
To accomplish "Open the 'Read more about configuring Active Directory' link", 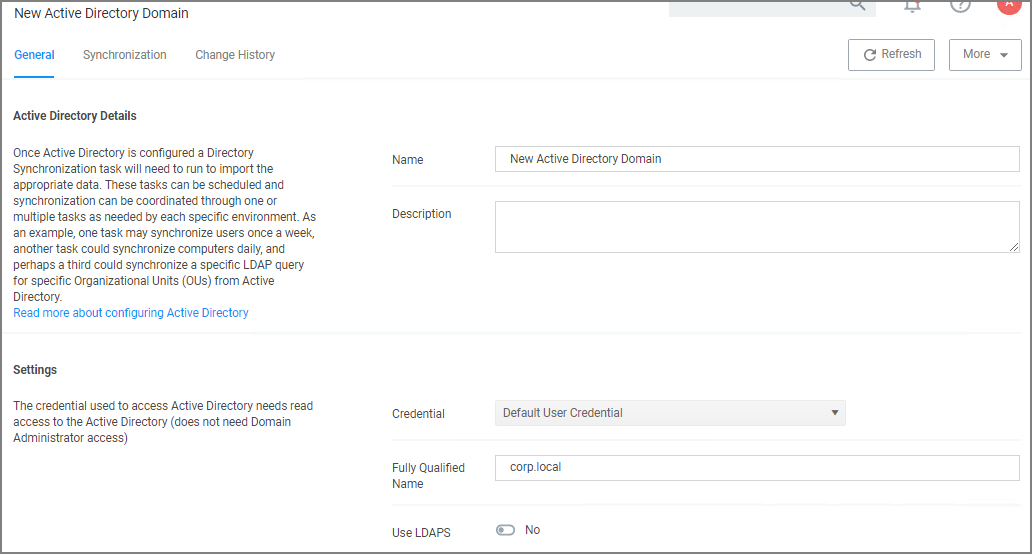I will tap(131, 313).
